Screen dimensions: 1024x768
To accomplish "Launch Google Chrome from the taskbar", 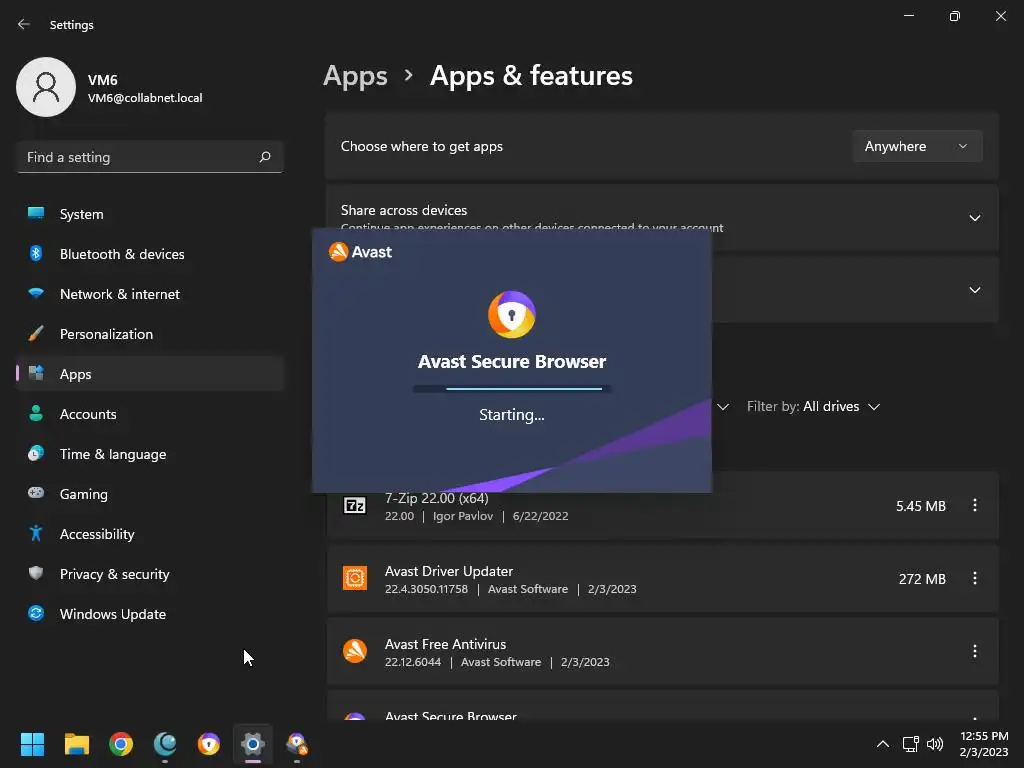I will [121, 744].
